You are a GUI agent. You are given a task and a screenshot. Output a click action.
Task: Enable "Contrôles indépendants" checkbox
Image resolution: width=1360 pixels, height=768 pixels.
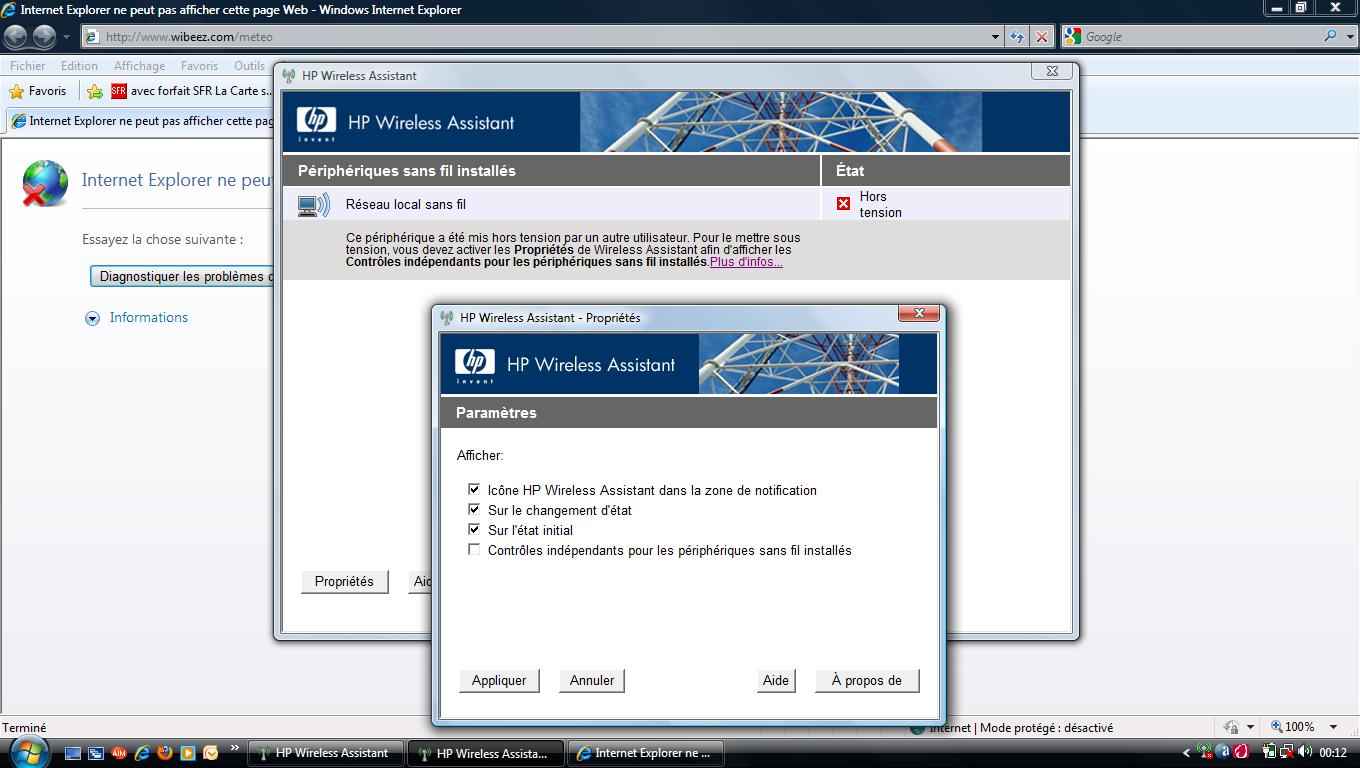click(x=474, y=550)
